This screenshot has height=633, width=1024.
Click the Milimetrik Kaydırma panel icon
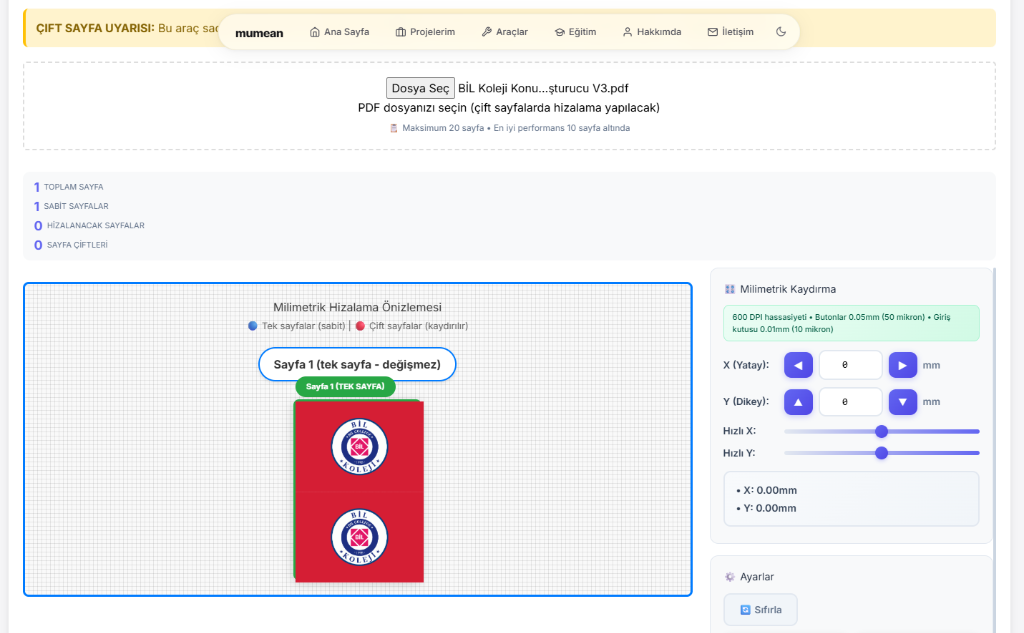tap(729, 289)
